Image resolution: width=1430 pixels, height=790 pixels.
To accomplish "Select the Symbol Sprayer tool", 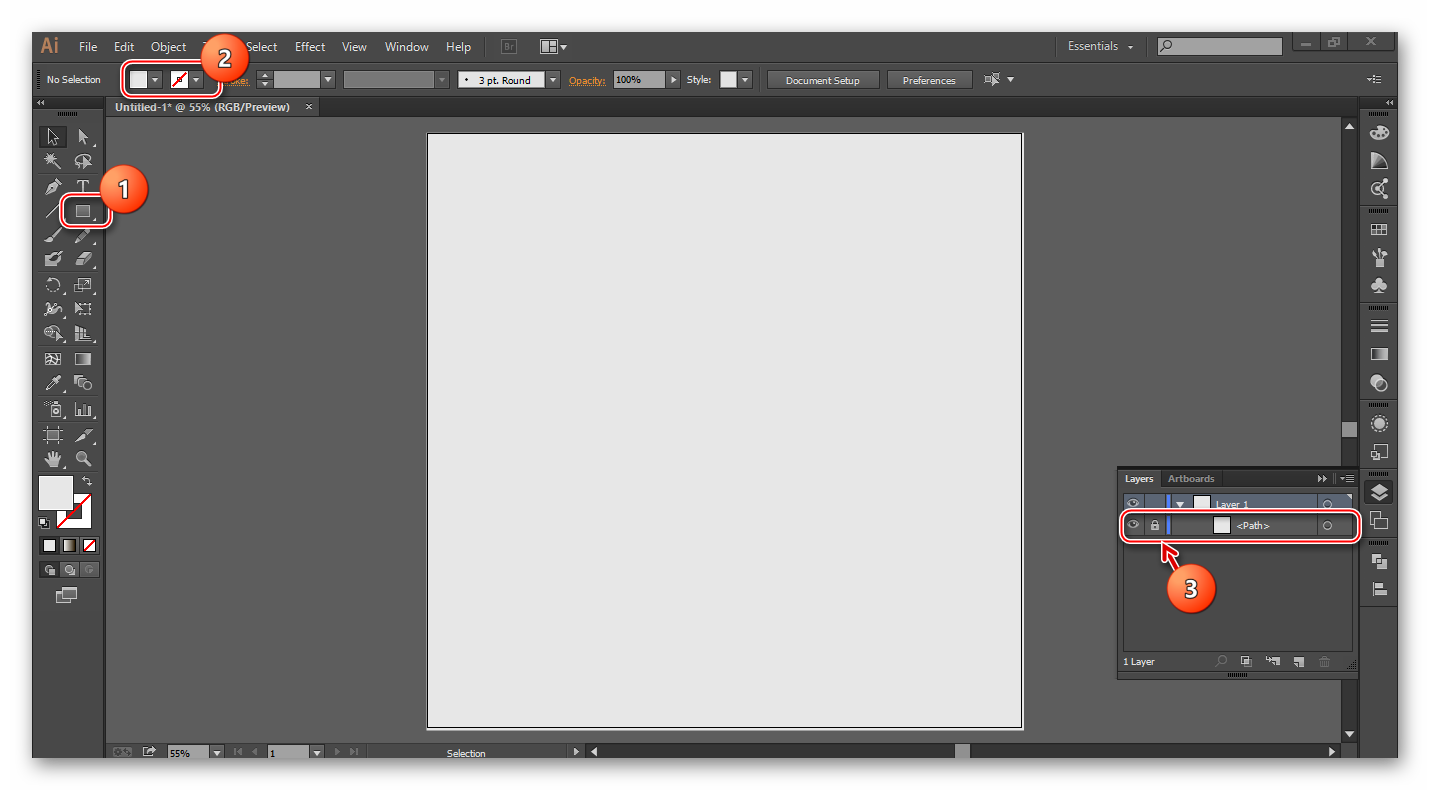I will [53, 409].
